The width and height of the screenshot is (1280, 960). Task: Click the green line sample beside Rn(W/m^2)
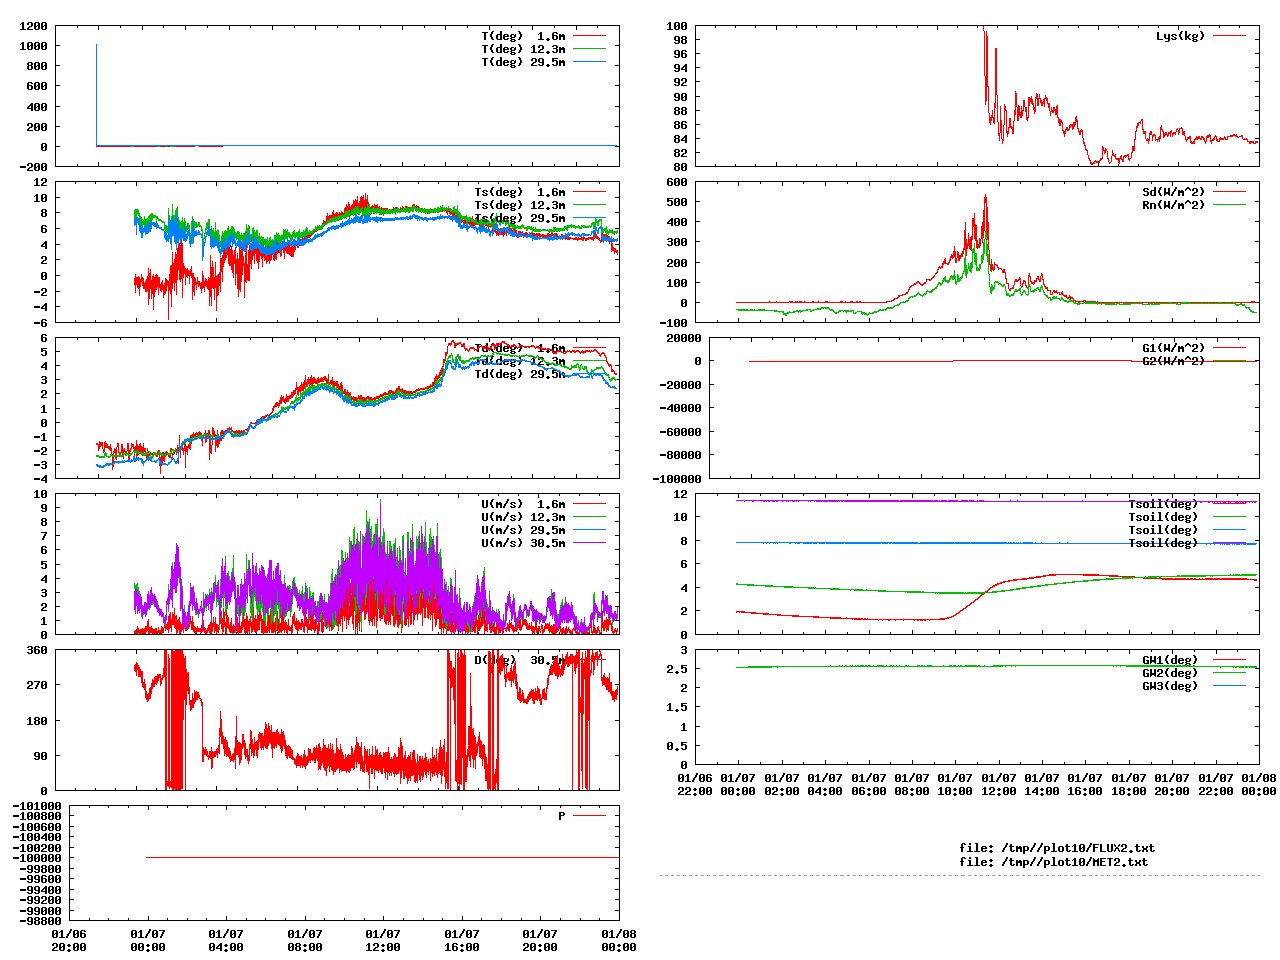pos(1230,205)
